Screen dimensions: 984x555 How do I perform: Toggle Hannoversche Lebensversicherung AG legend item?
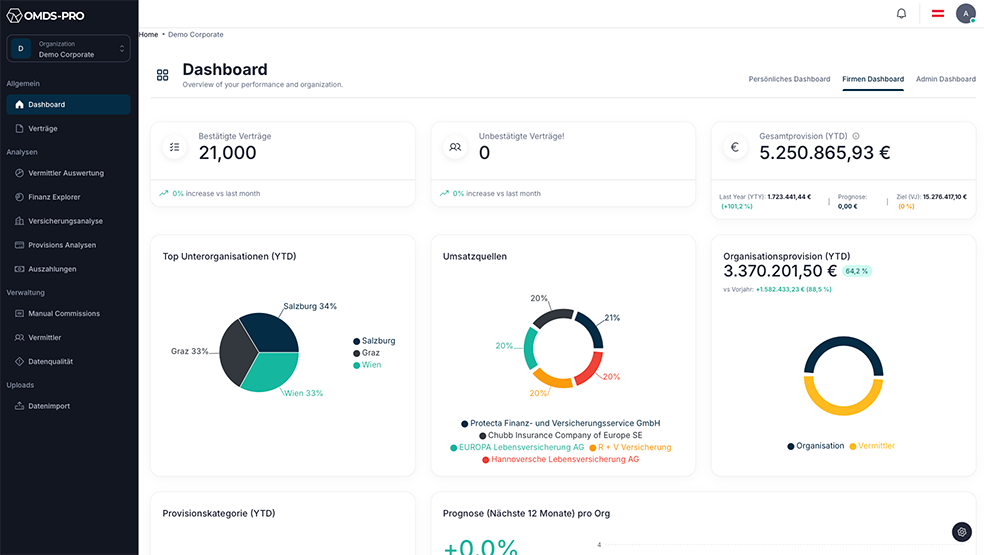(561, 459)
